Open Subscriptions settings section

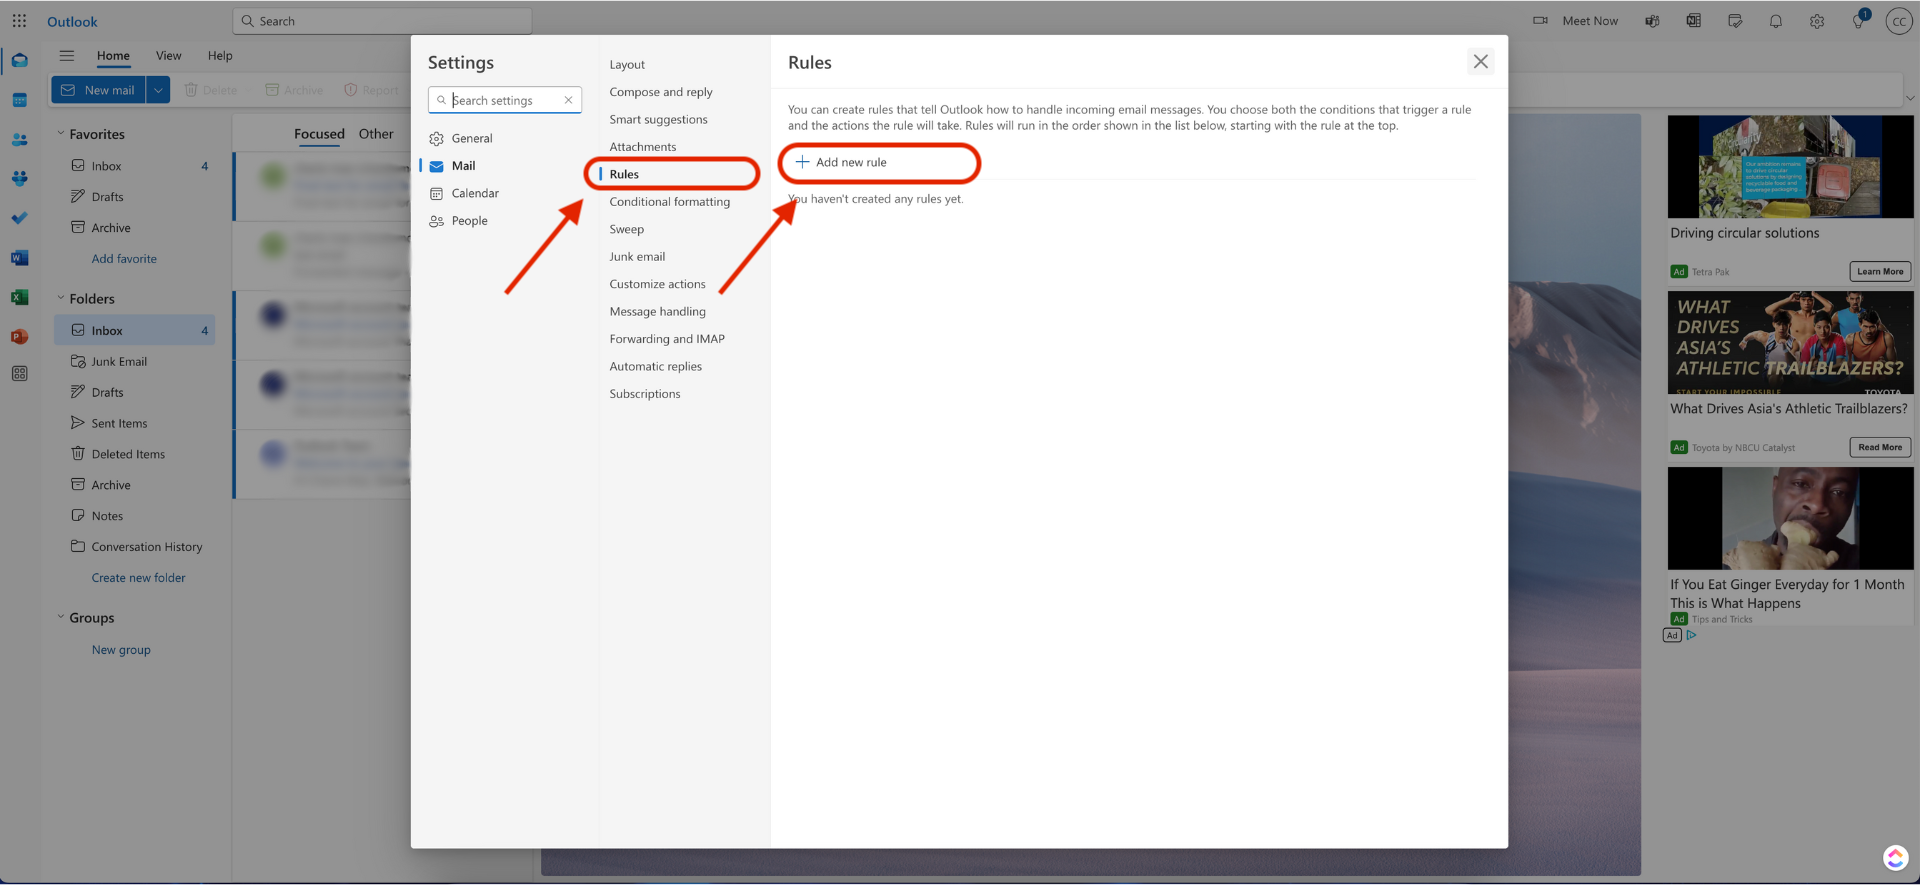[645, 394]
